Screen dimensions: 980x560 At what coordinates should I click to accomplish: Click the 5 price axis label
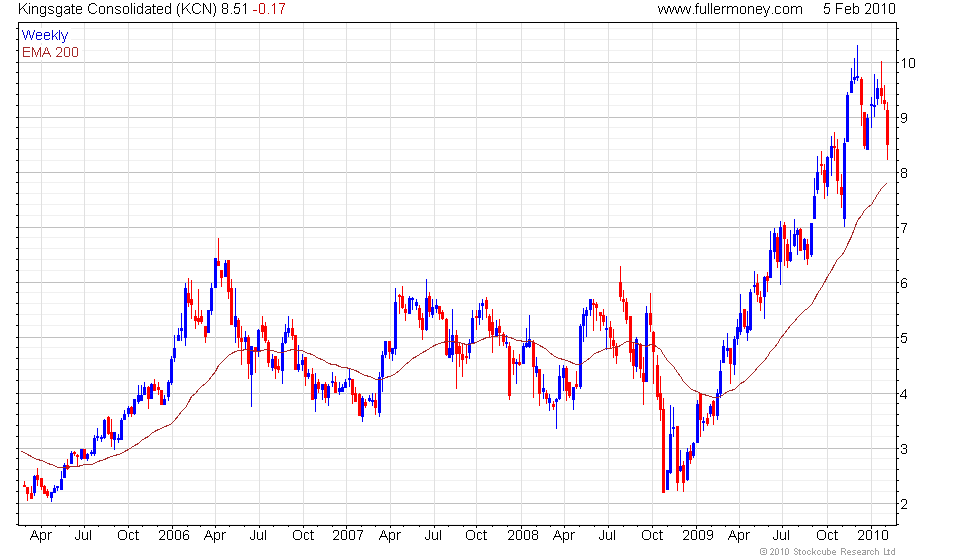coord(904,338)
